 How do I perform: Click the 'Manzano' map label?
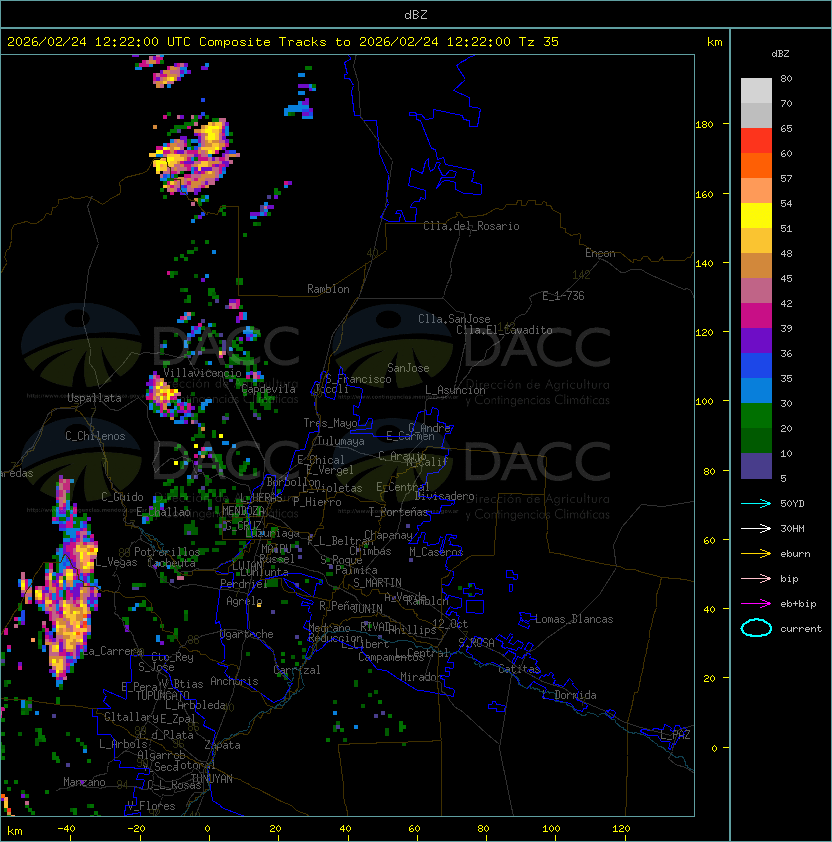84,782
